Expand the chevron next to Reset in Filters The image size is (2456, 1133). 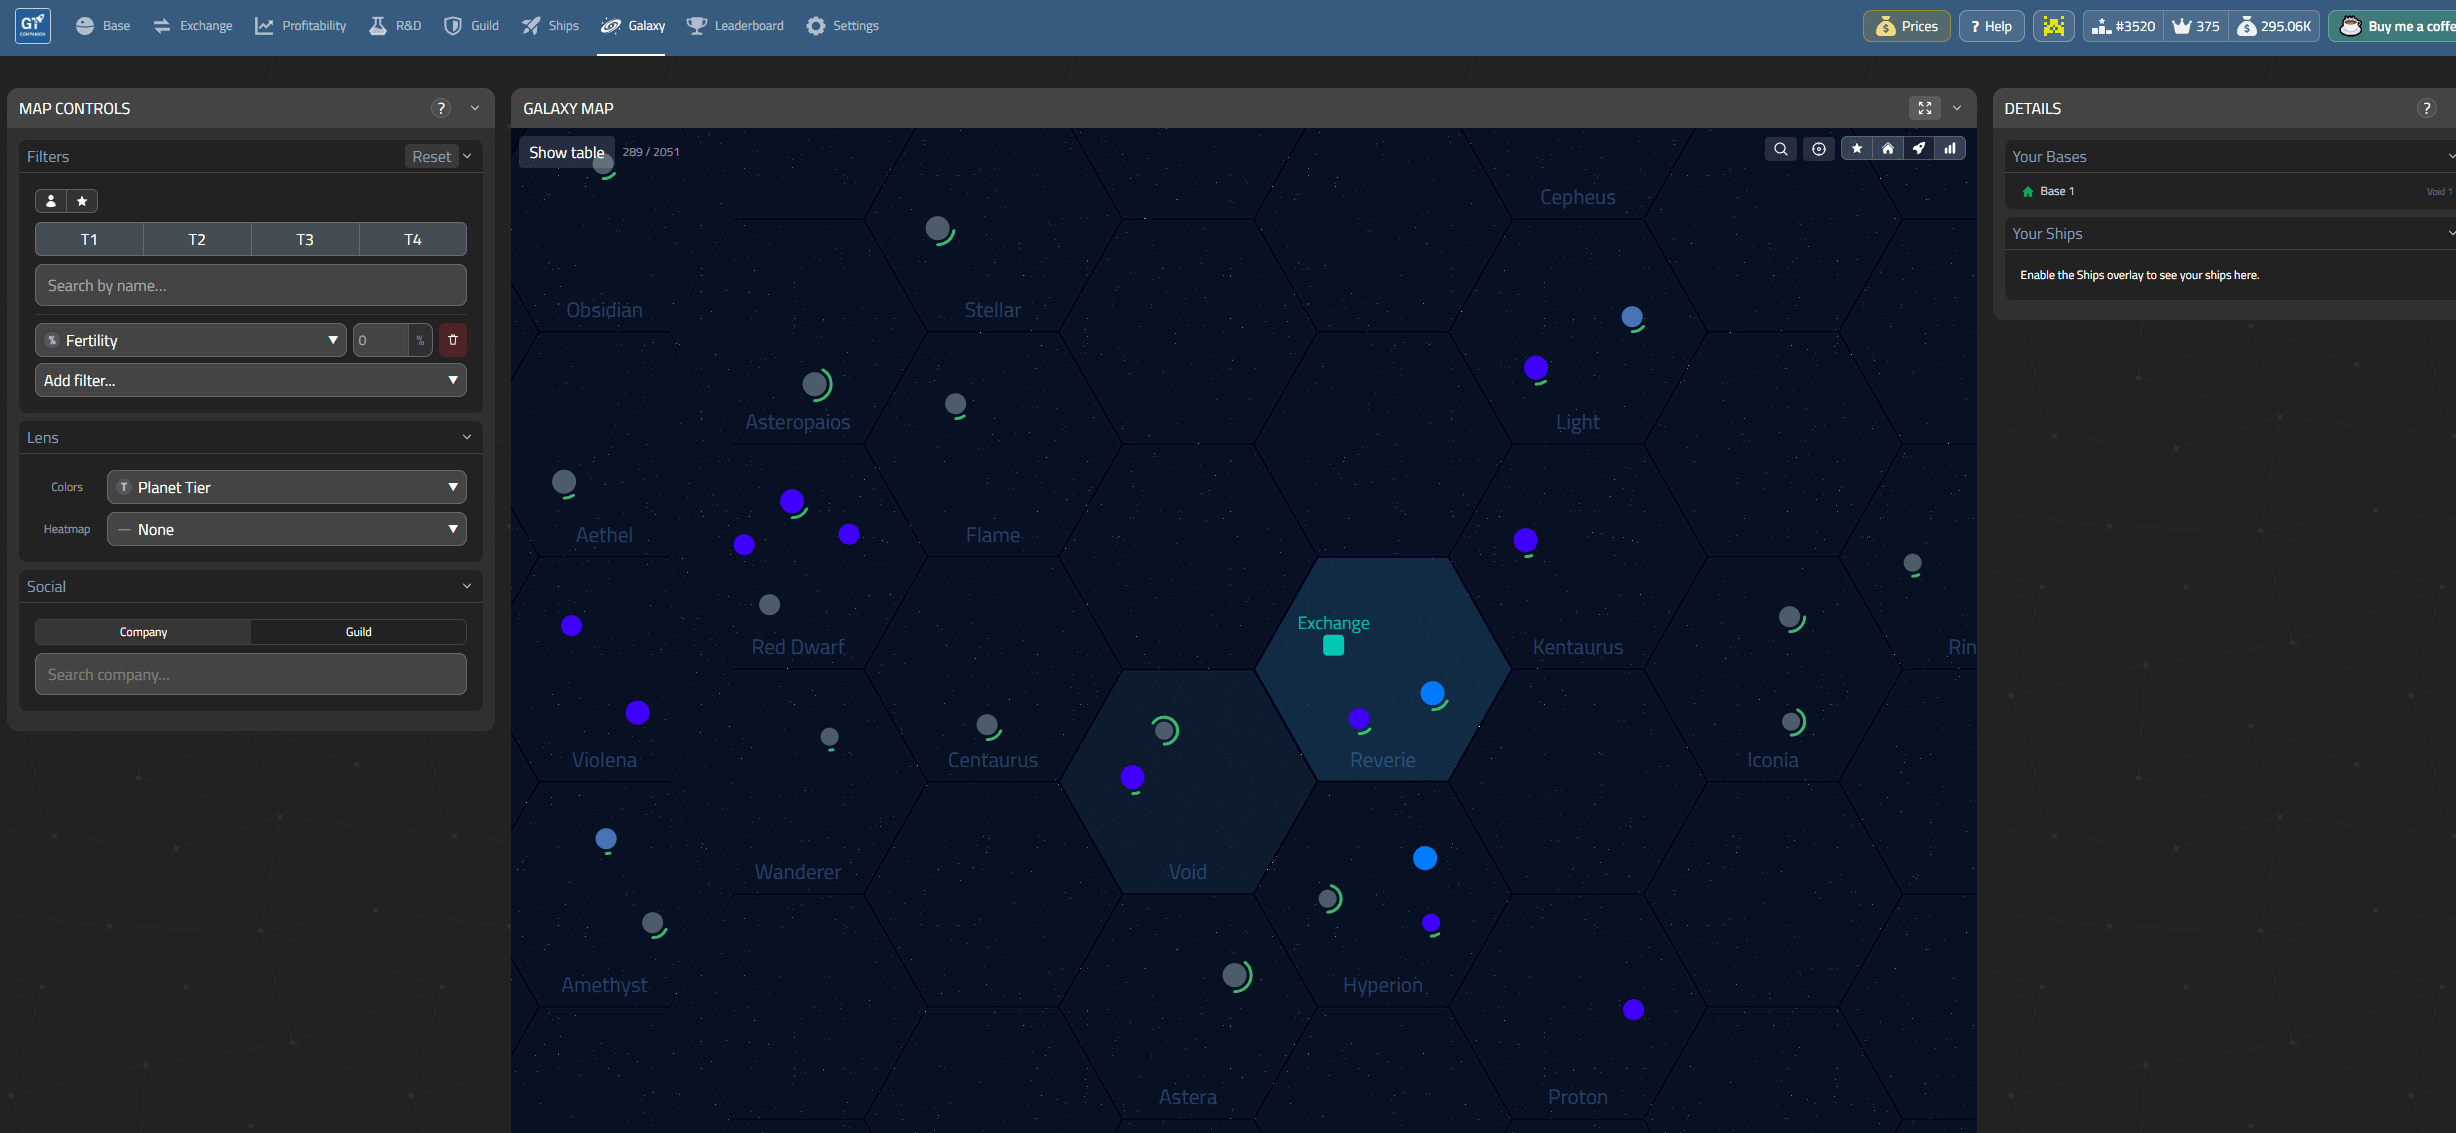pyautogui.click(x=467, y=156)
